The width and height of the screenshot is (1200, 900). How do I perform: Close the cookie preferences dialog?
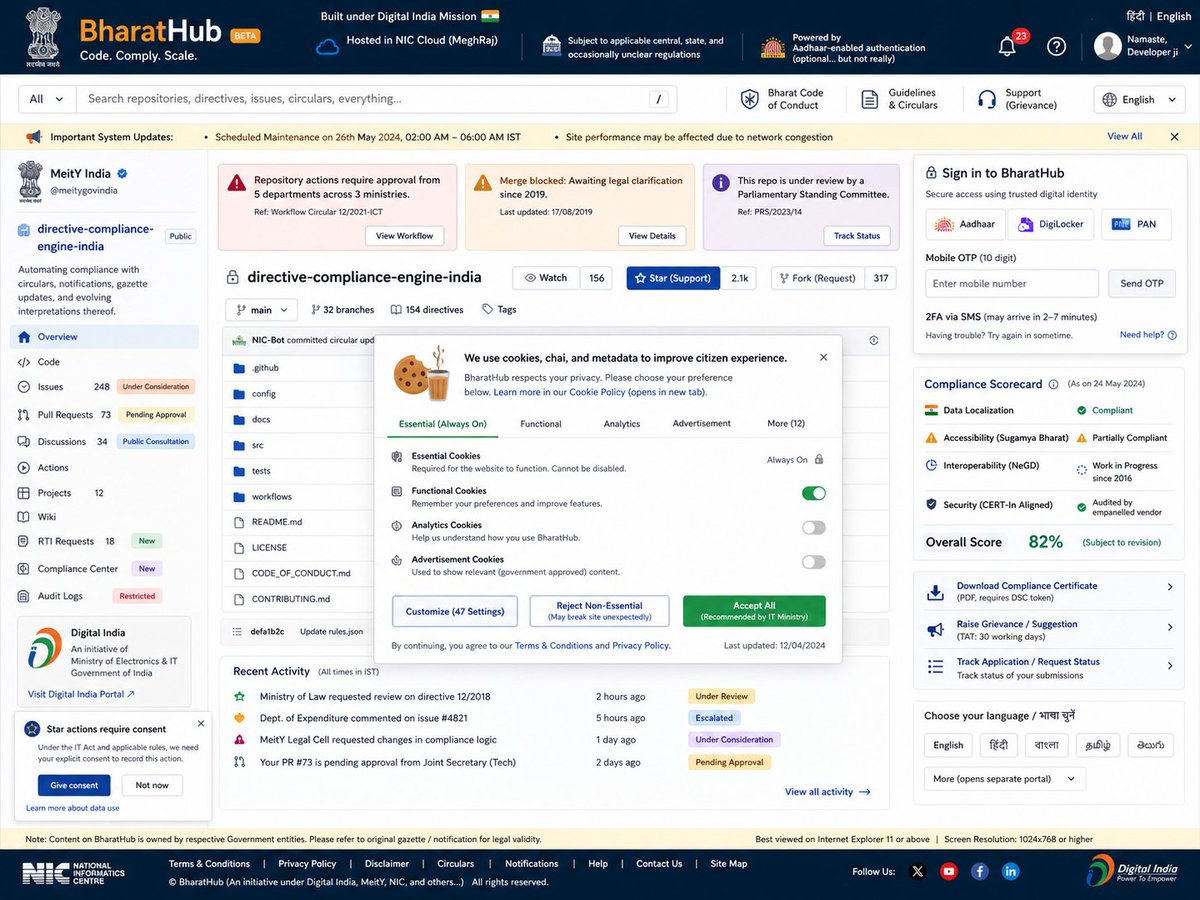824,357
